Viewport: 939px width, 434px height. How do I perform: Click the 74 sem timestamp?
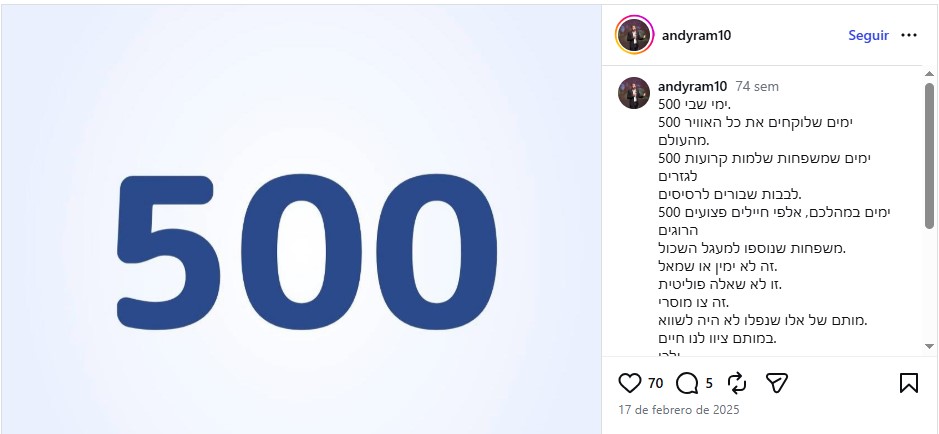coord(757,86)
